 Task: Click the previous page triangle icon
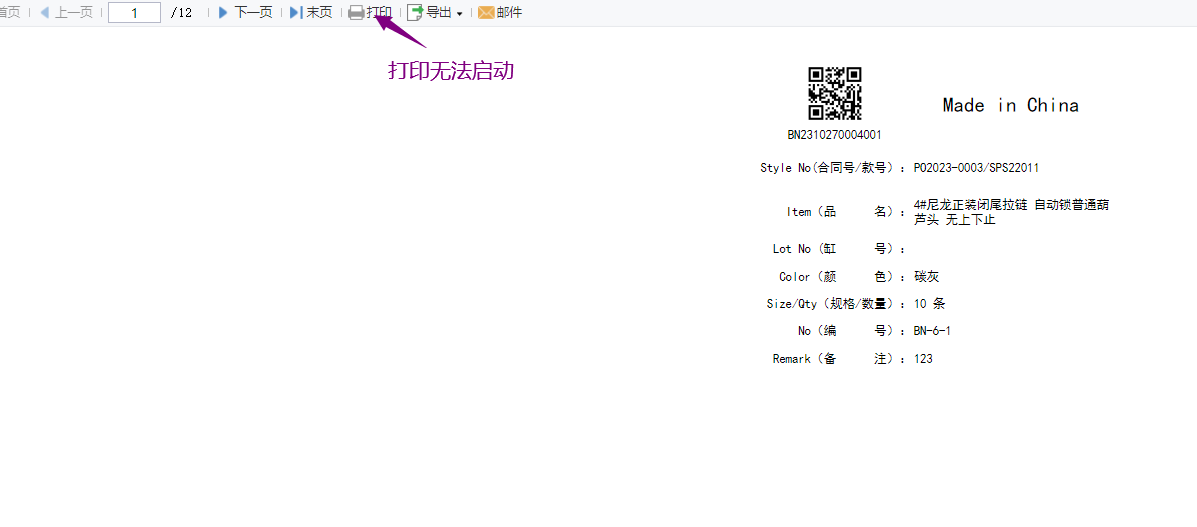pyautogui.click(x=44, y=13)
